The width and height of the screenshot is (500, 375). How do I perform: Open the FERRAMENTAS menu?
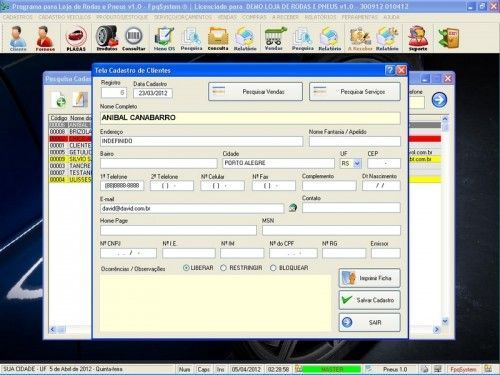pyautogui.click(x=360, y=17)
